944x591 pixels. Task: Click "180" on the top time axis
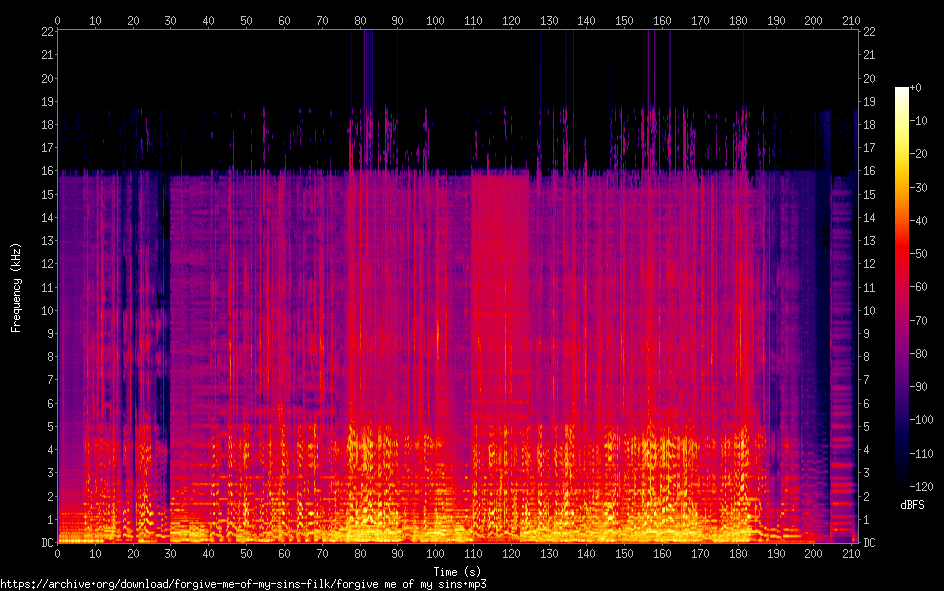[738, 20]
